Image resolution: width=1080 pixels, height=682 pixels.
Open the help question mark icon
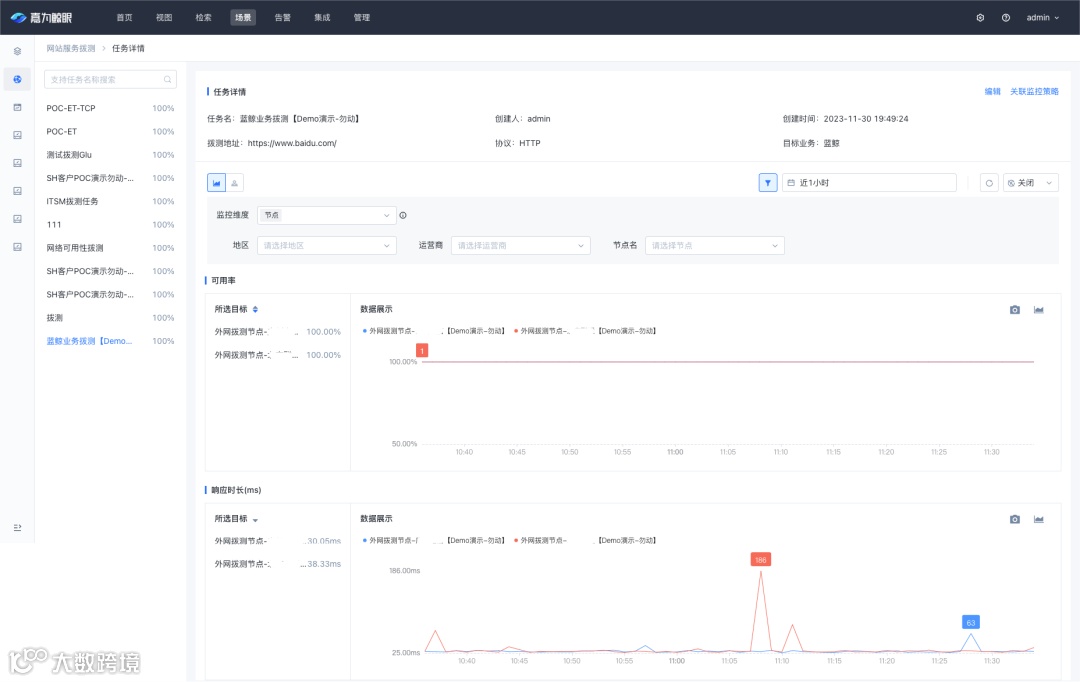1006,18
